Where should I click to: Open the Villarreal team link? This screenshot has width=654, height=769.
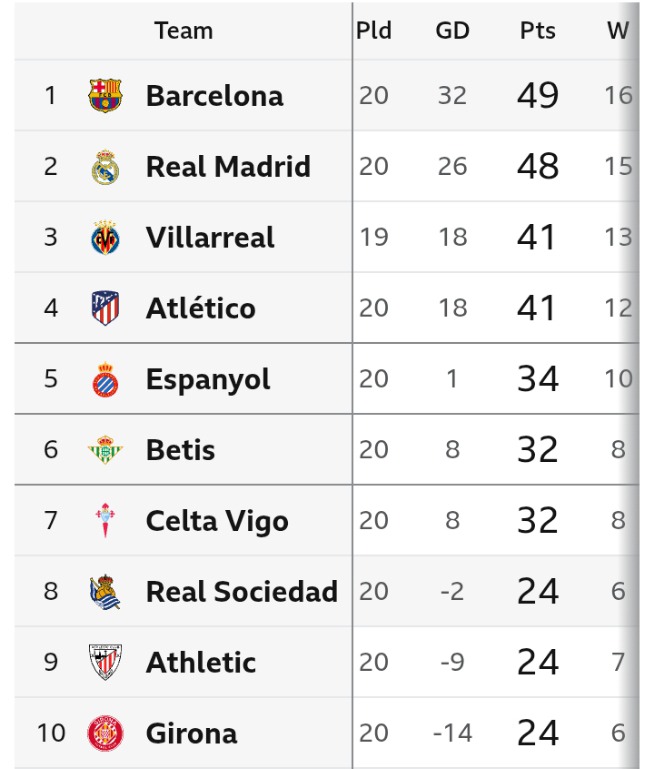pyautogui.click(x=210, y=238)
